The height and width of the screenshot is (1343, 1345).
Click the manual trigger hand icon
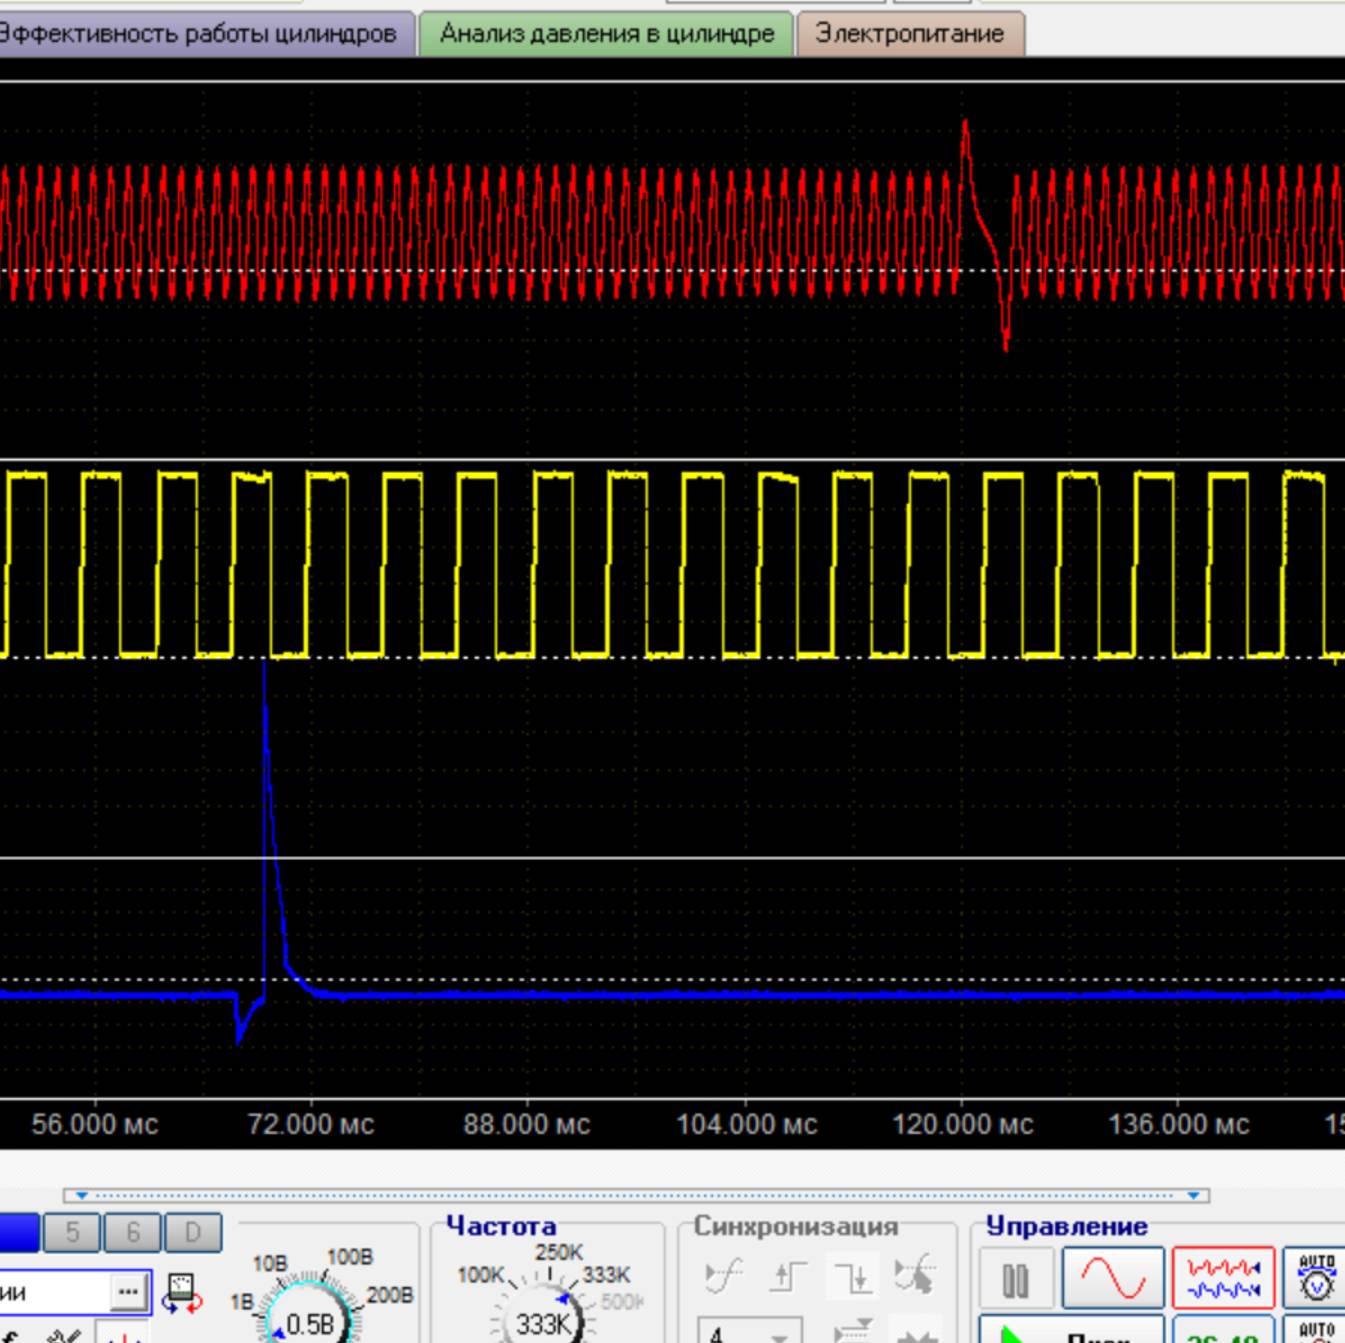tap(913, 1276)
